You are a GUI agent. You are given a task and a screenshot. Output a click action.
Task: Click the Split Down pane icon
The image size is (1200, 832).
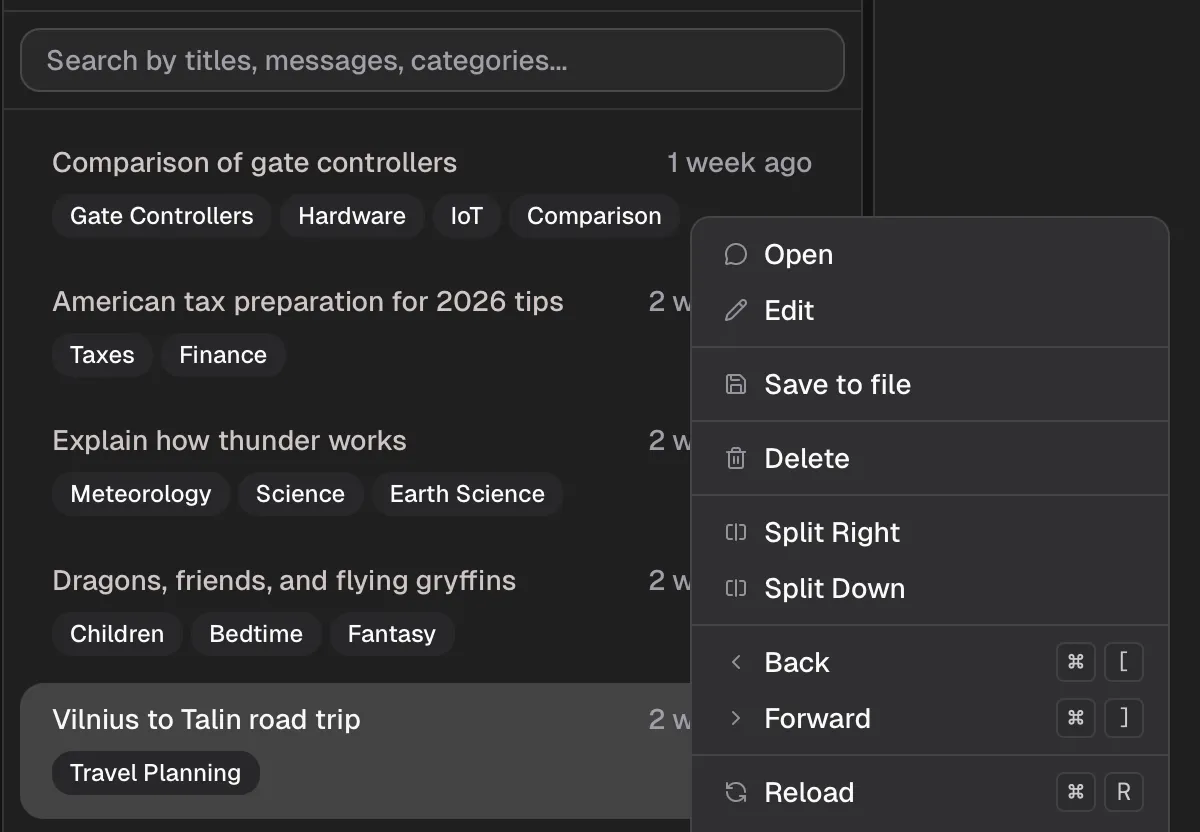tap(736, 589)
